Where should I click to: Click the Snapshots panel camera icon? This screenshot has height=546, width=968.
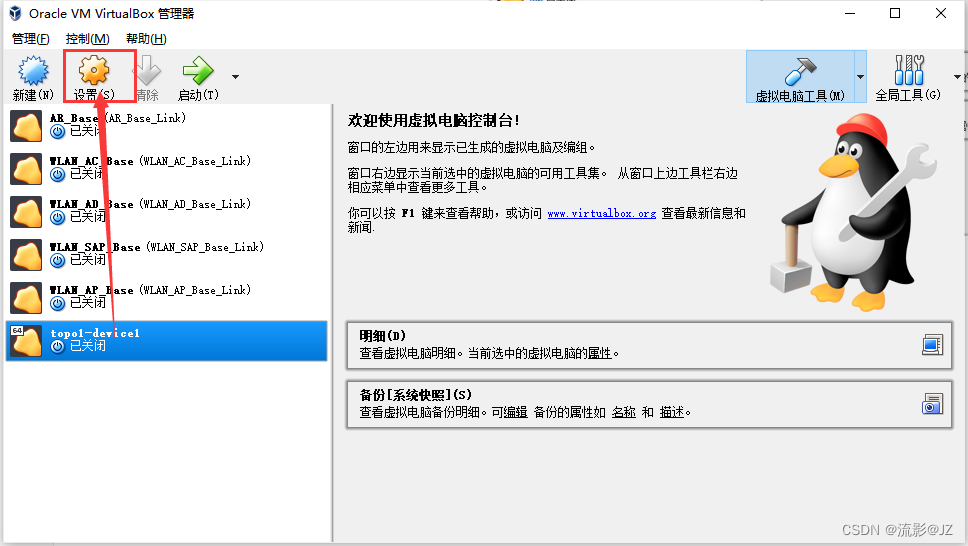coord(932,404)
